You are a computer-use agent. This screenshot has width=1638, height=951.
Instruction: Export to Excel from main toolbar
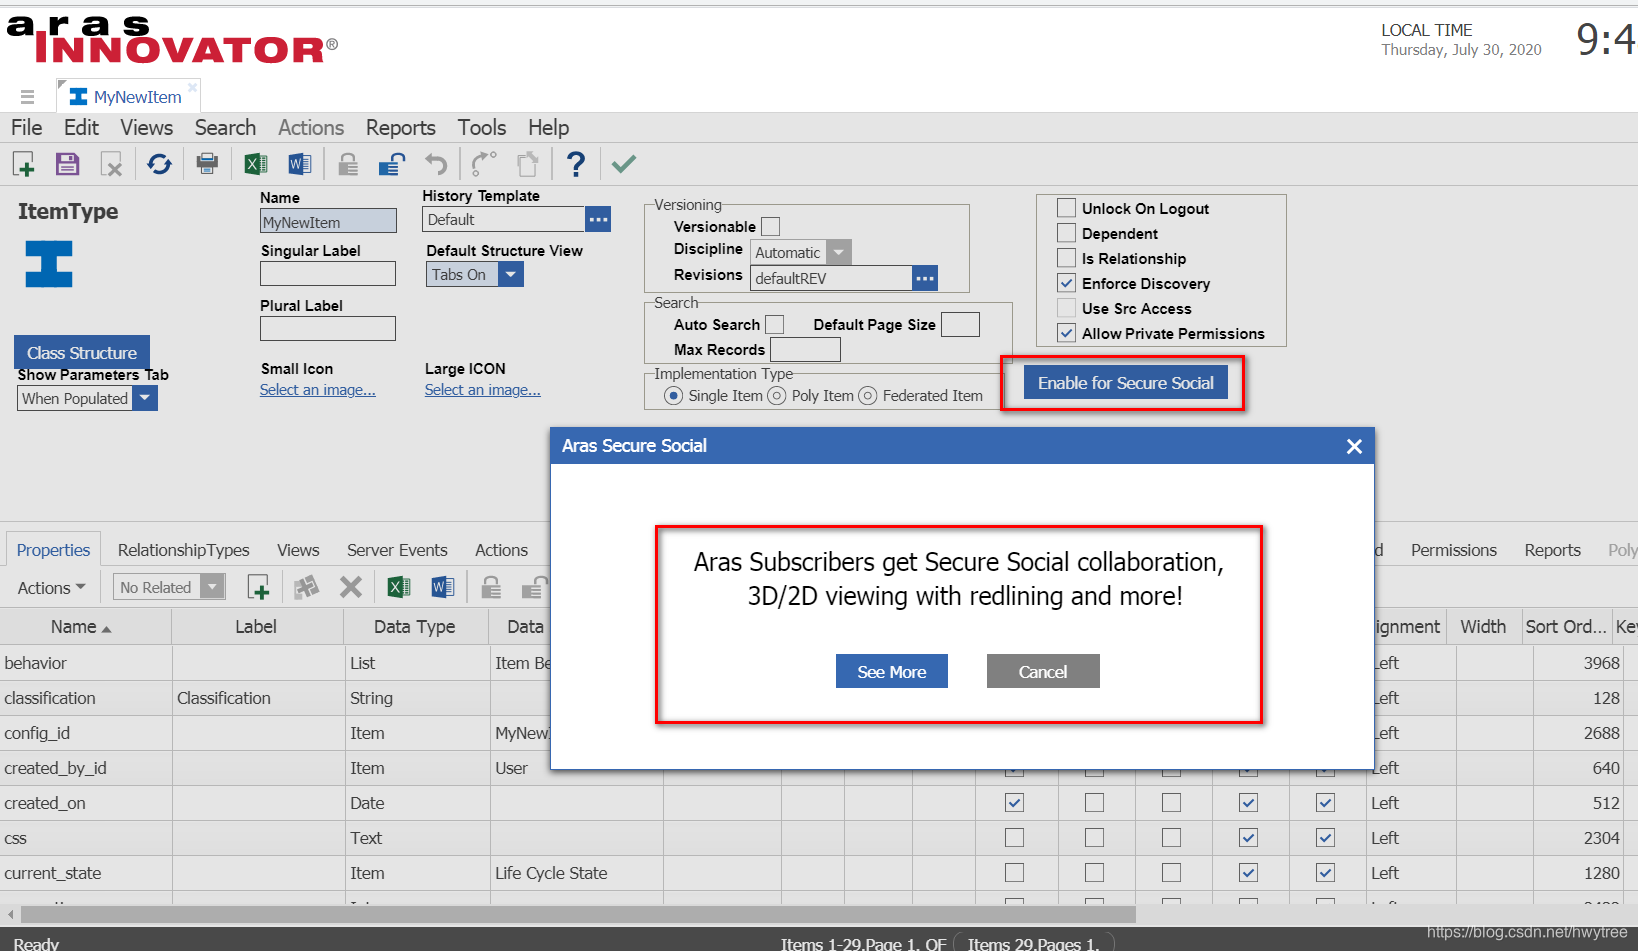coord(255,164)
